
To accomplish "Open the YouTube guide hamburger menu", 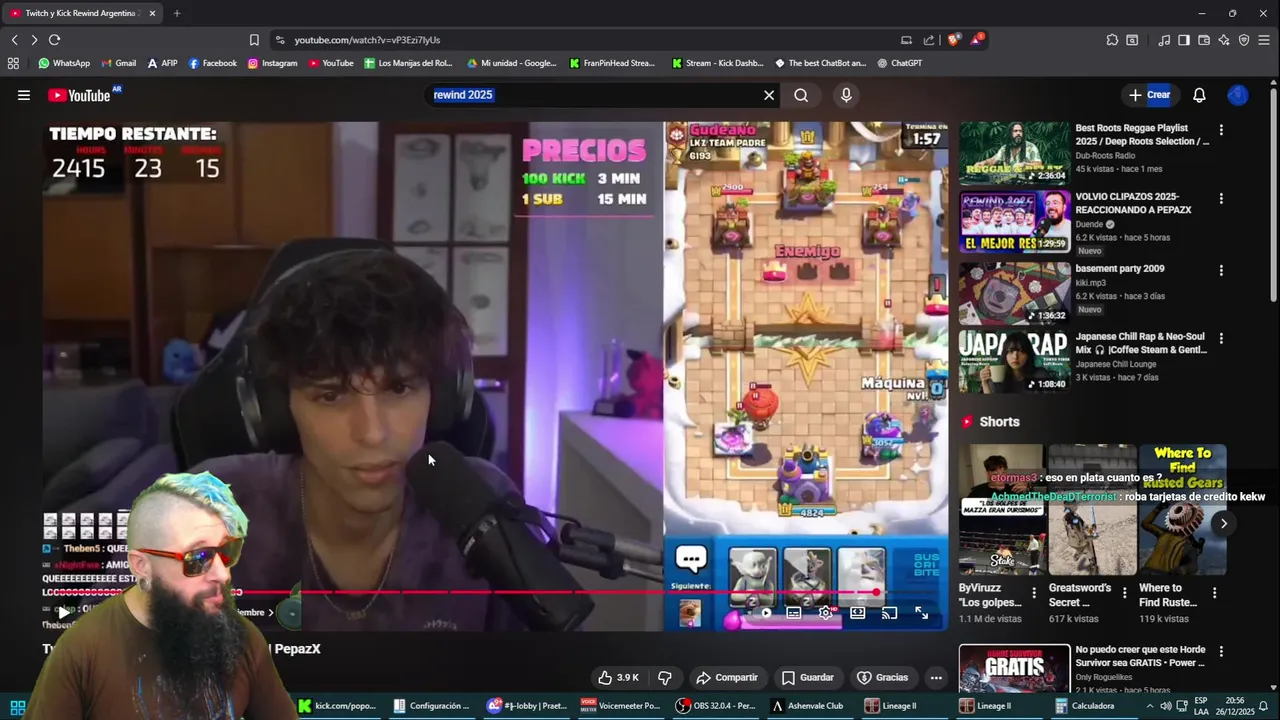I will pos(23,95).
